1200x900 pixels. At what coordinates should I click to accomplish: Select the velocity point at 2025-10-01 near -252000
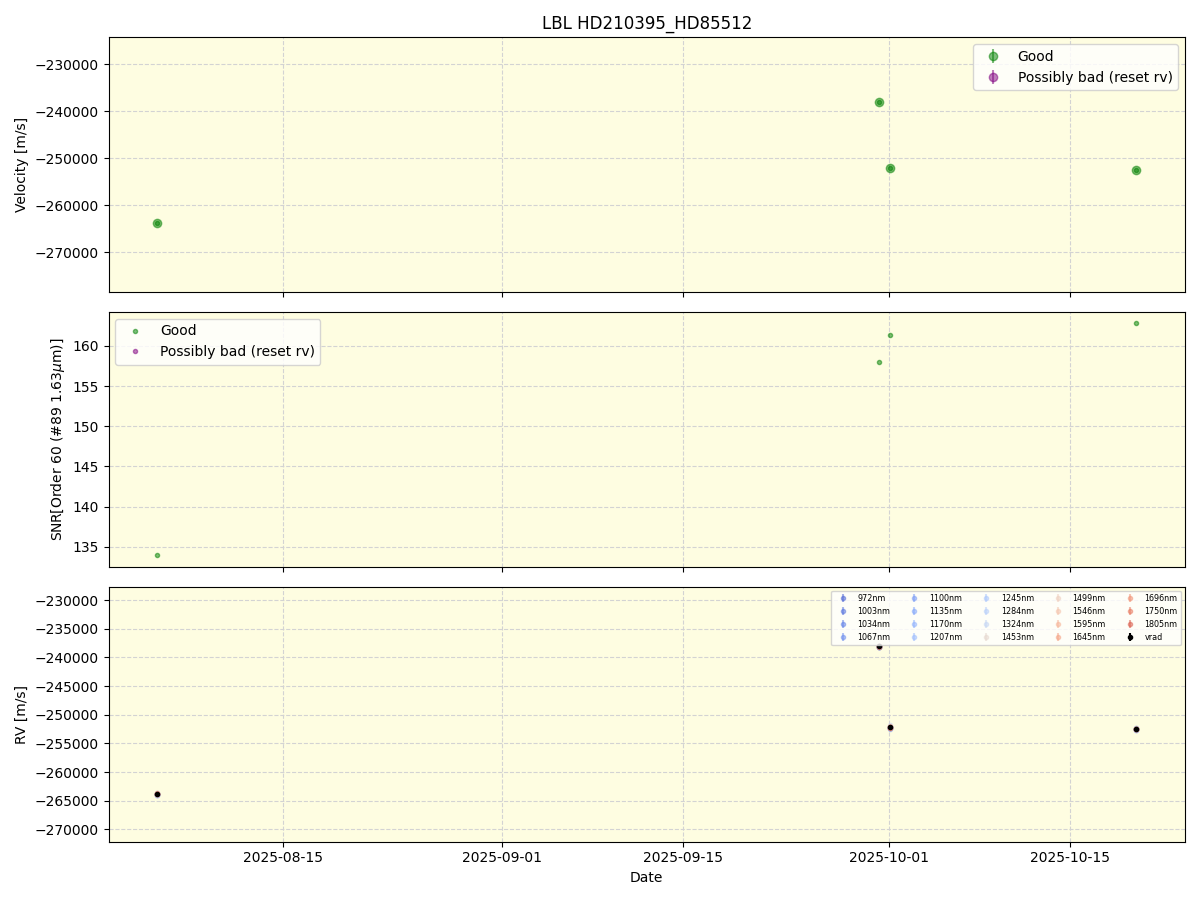pos(890,168)
